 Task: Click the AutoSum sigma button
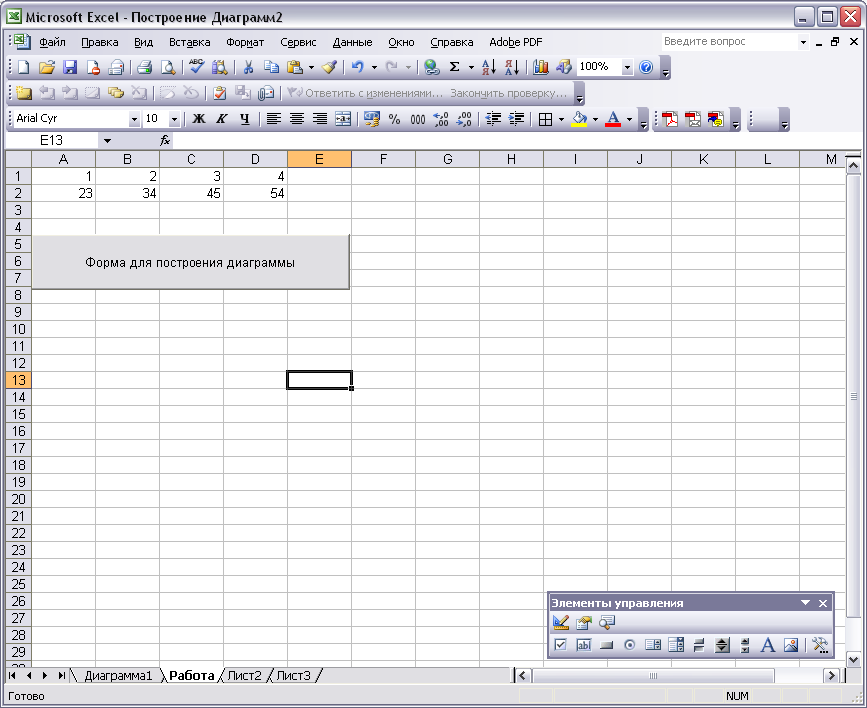click(x=455, y=67)
